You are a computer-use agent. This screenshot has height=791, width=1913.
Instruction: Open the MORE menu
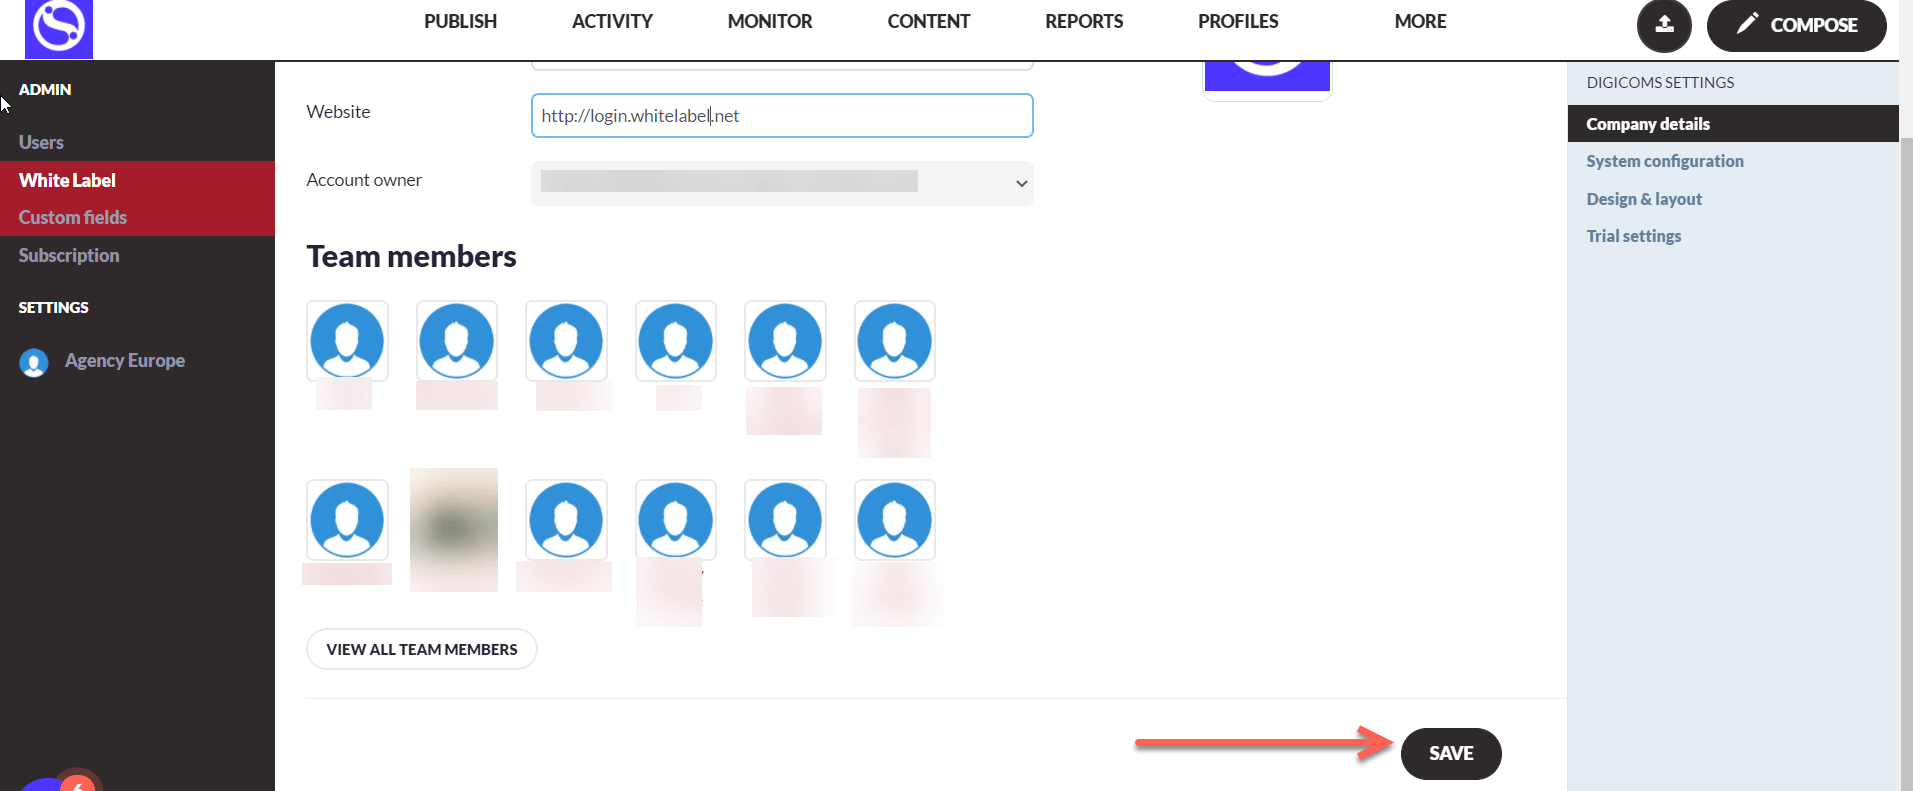1419,21
